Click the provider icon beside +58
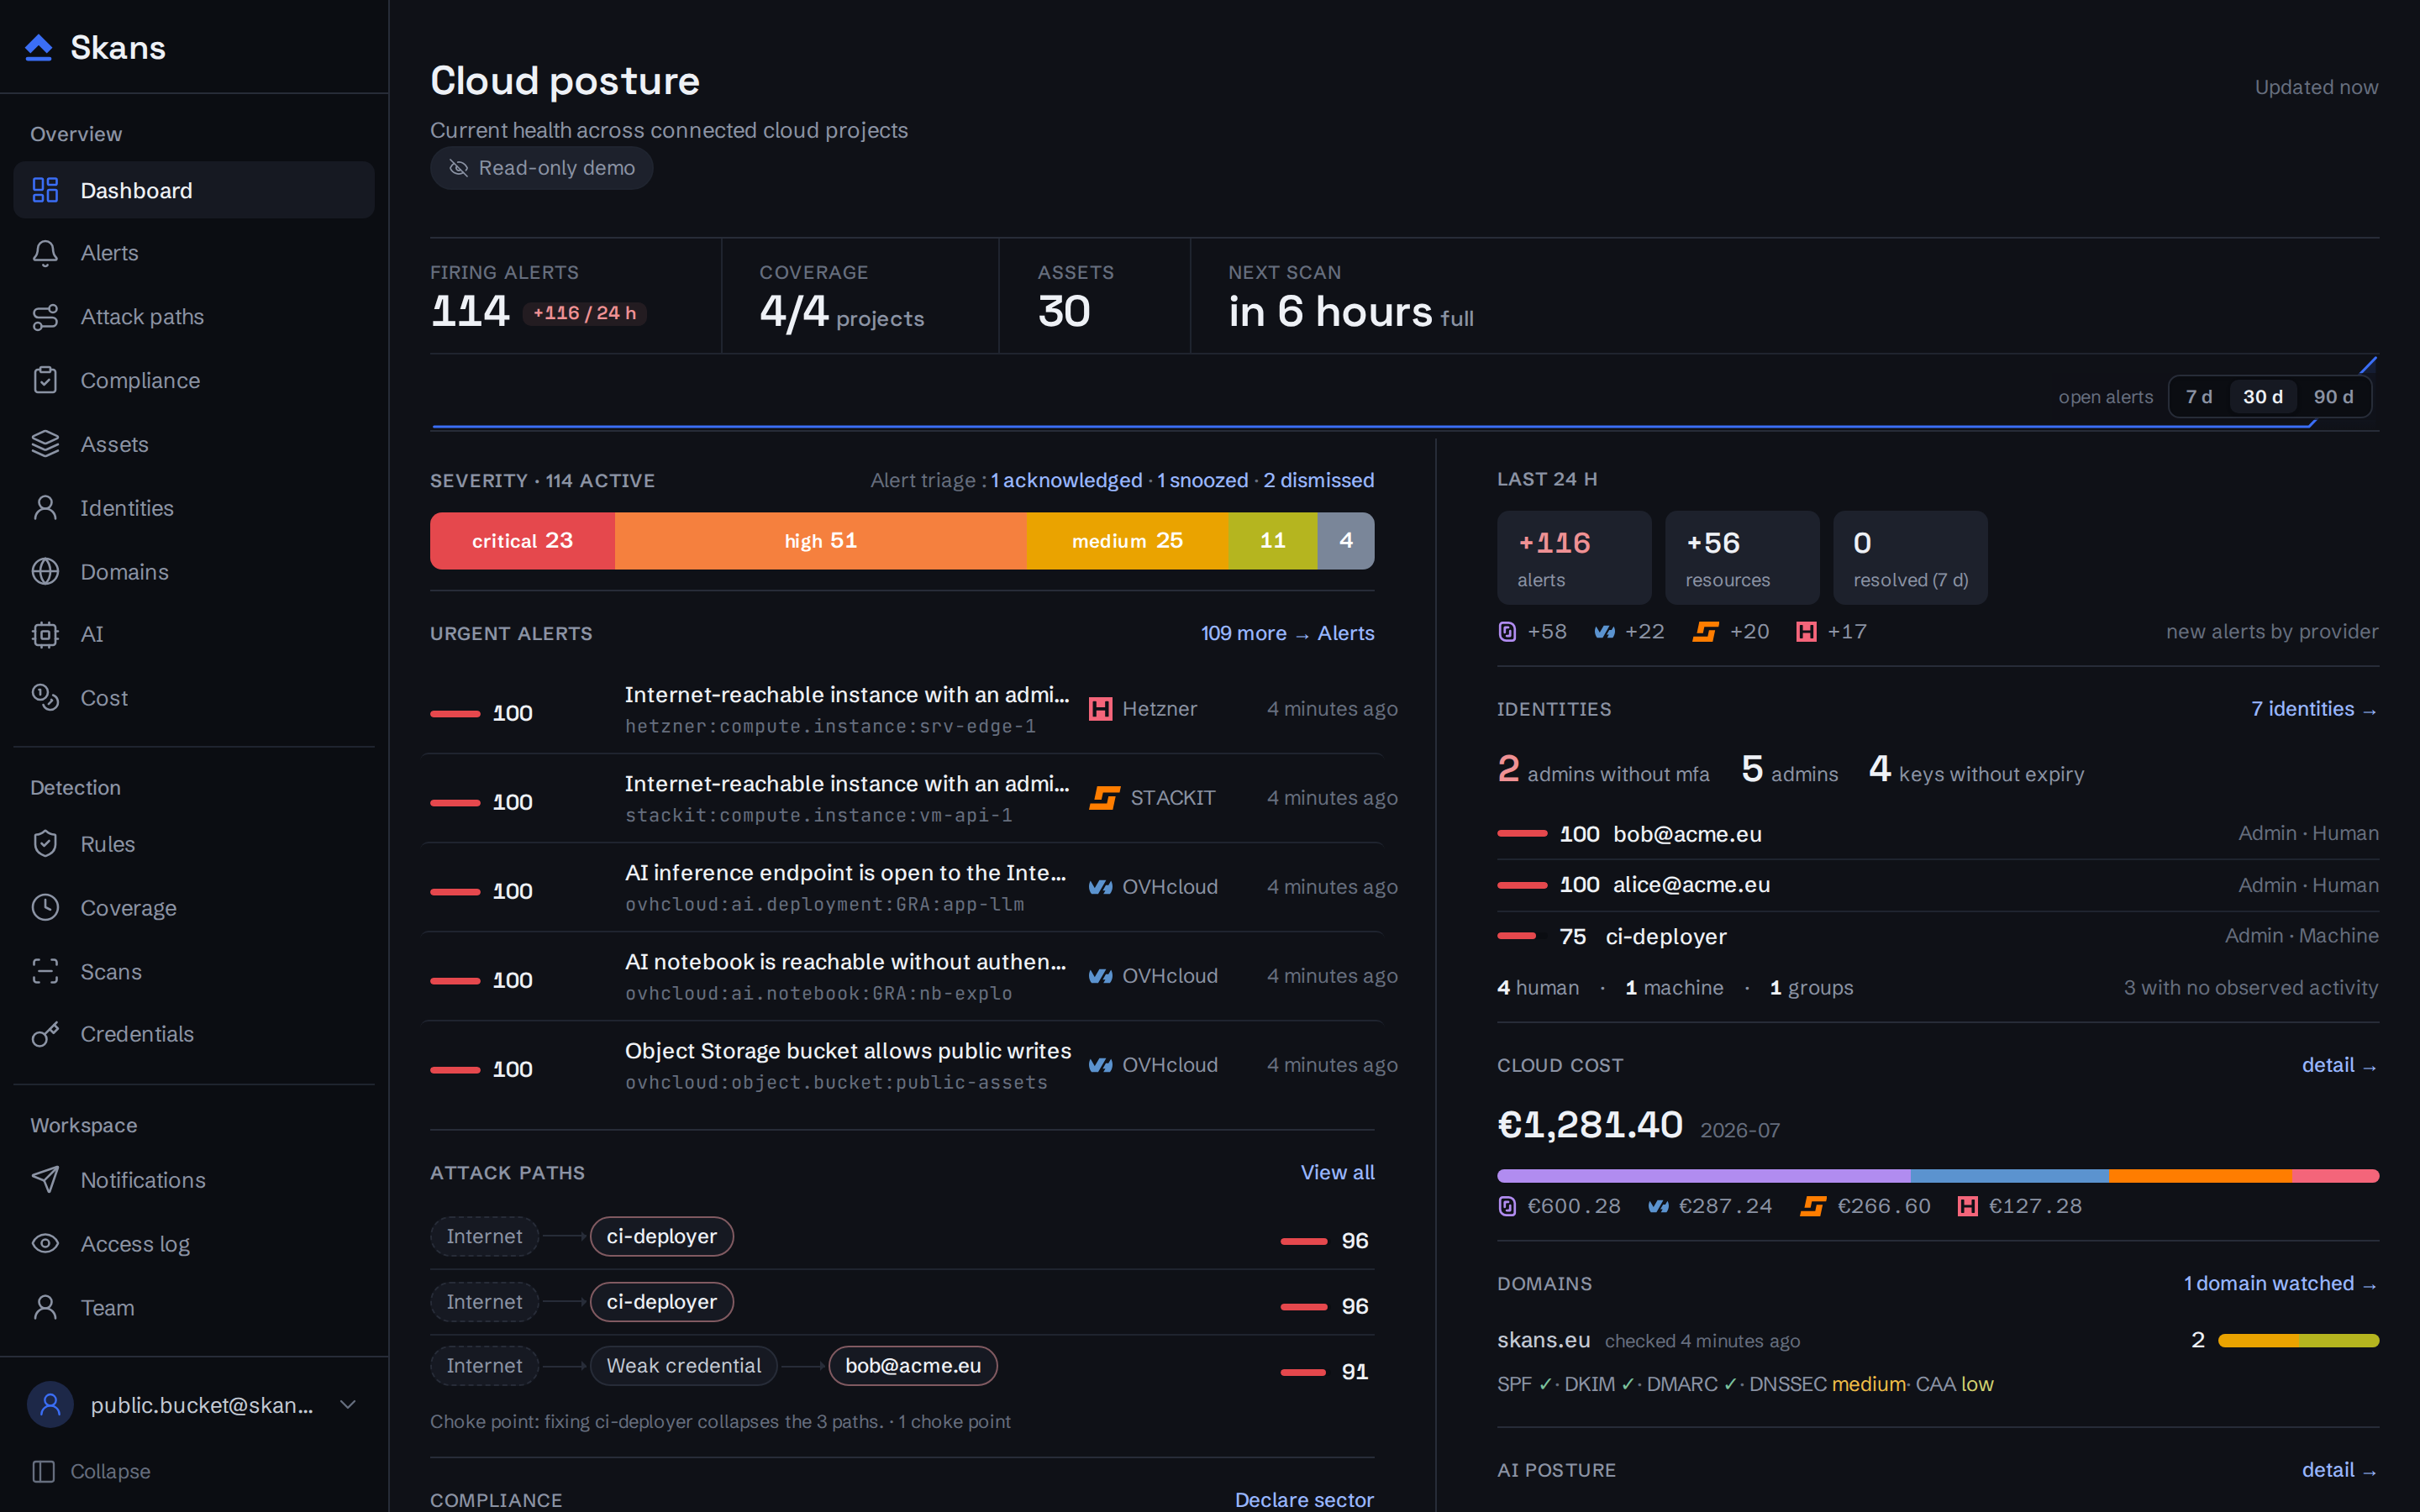This screenshot has height=1512, width=2420. point(1507,632)
